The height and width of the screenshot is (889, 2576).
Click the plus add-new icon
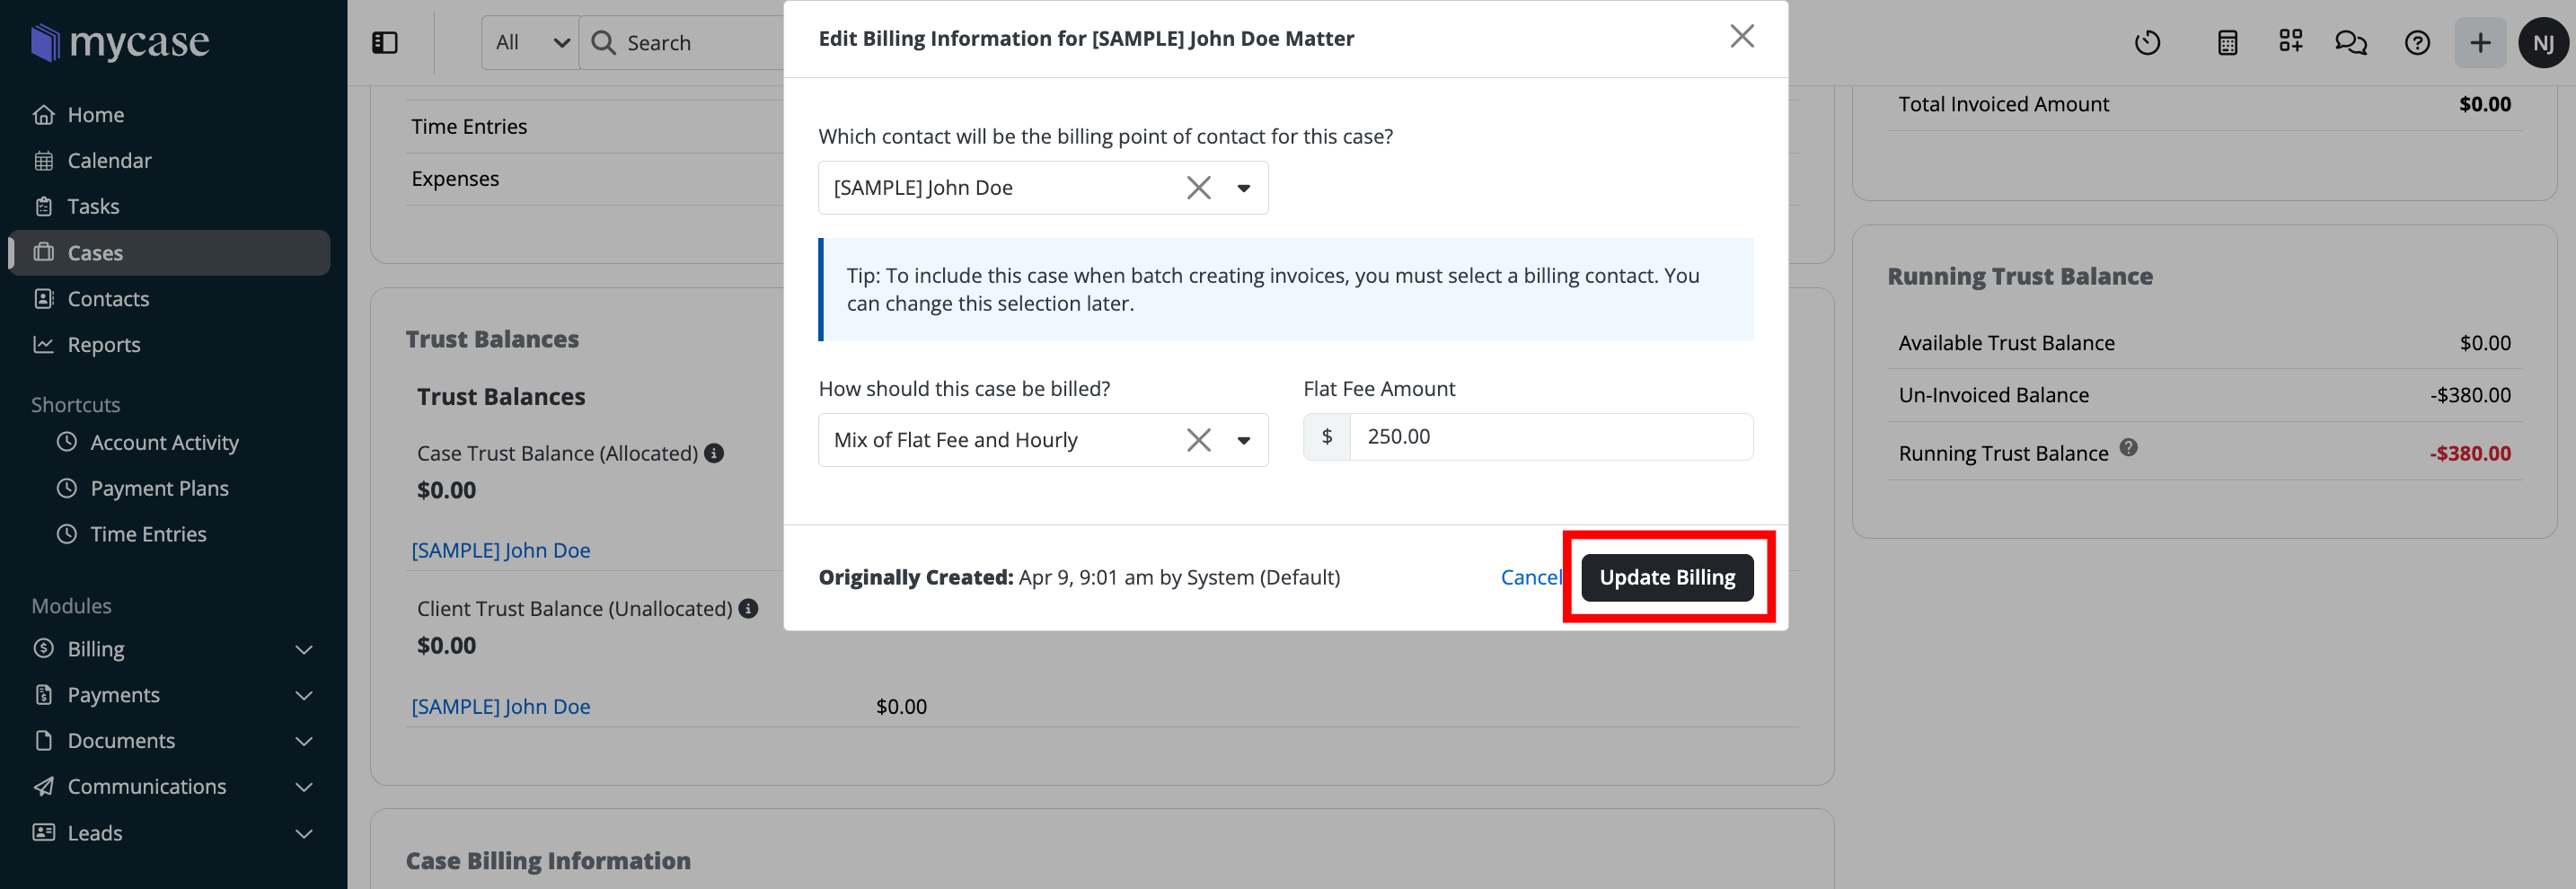click(2479, 43)
